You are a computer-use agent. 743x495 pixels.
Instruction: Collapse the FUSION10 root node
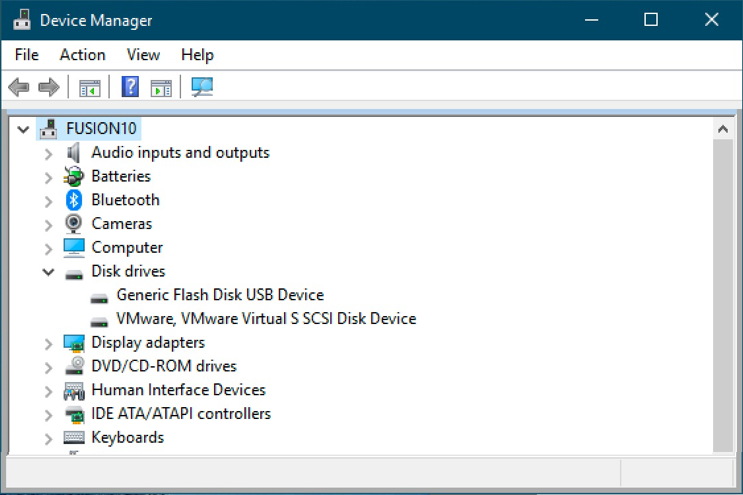click(x=23, y=129)
